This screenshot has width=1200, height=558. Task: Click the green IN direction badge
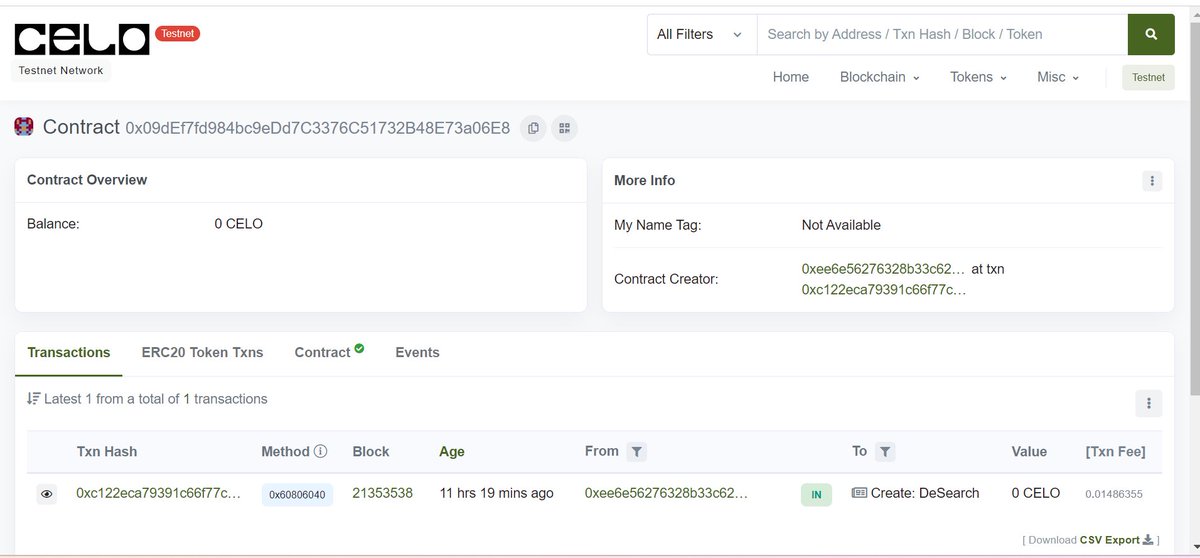point(816,494)
